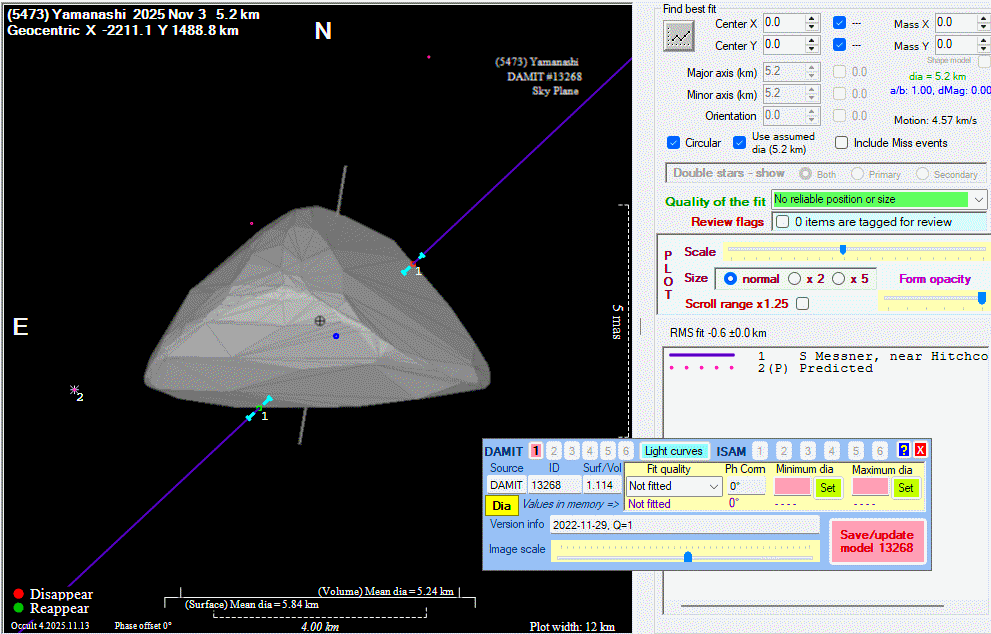Click Save/update model 13268 button
991x634 pixels.
coord(877,541)
